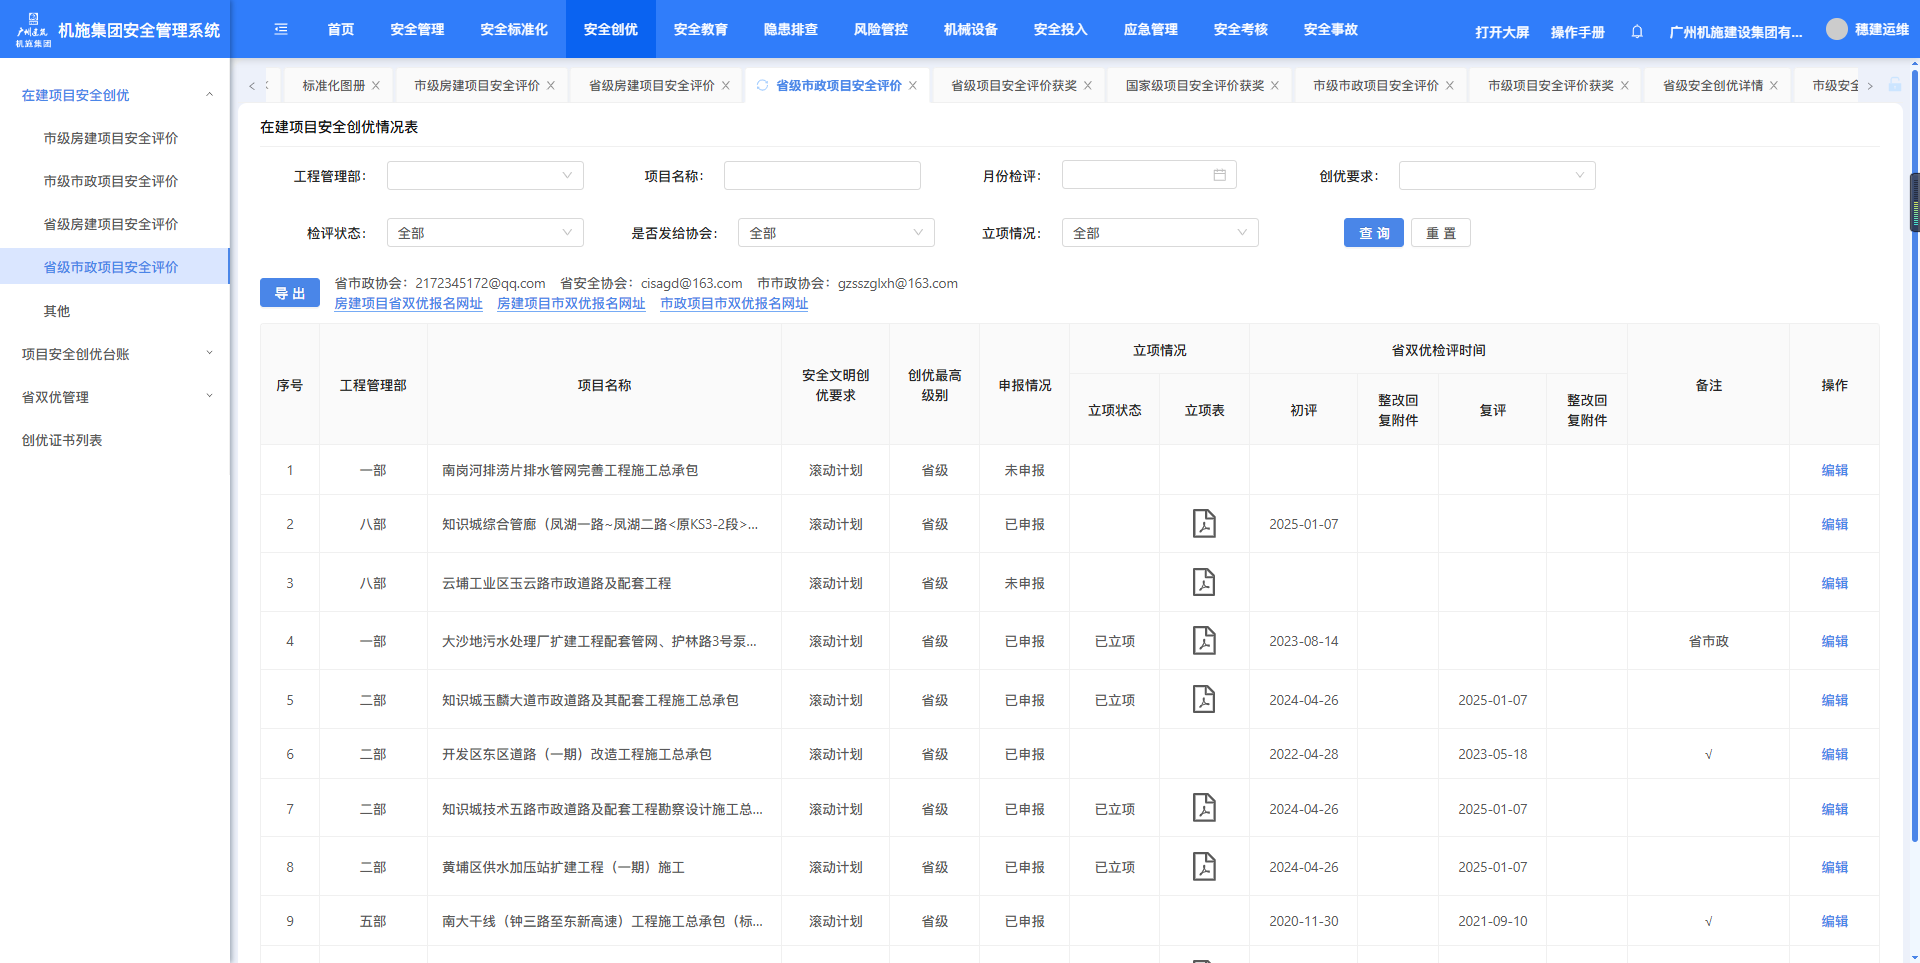Click the hamburger menu collapse icon
1920x963 pixels.
[281, 29]
